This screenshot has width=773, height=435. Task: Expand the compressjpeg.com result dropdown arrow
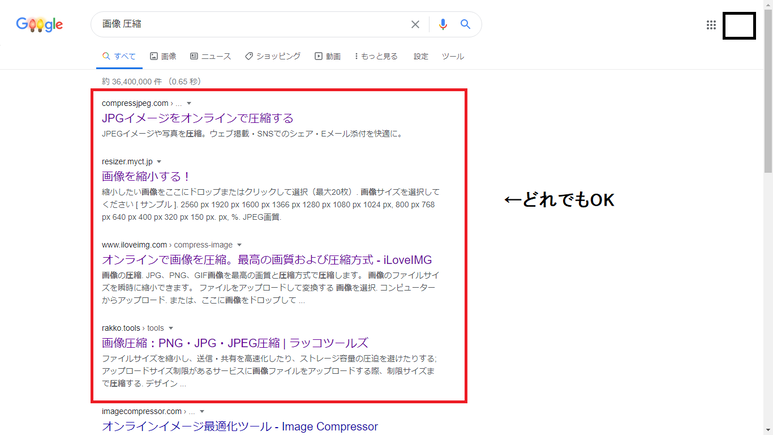pyautogui.click(x=189, y=104)
